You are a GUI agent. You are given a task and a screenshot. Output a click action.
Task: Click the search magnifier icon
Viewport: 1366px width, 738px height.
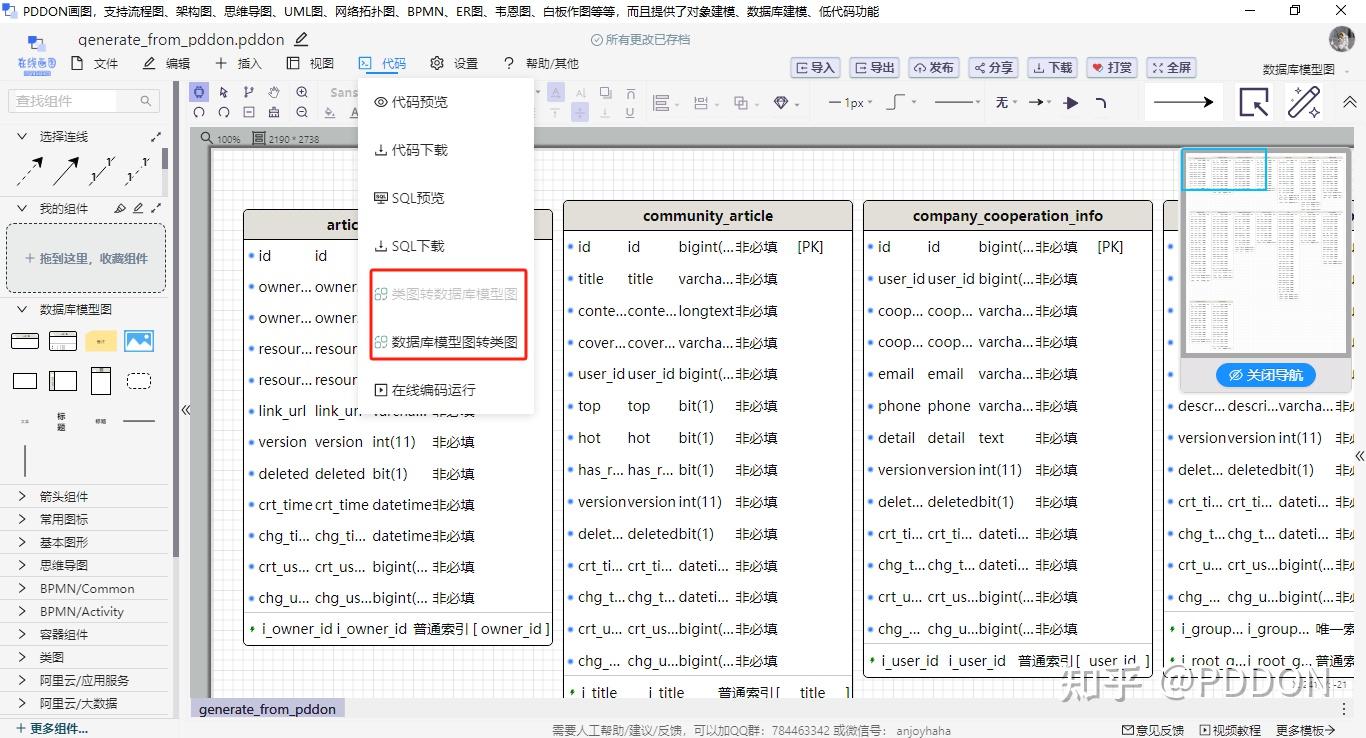click(x=146, y=101)
